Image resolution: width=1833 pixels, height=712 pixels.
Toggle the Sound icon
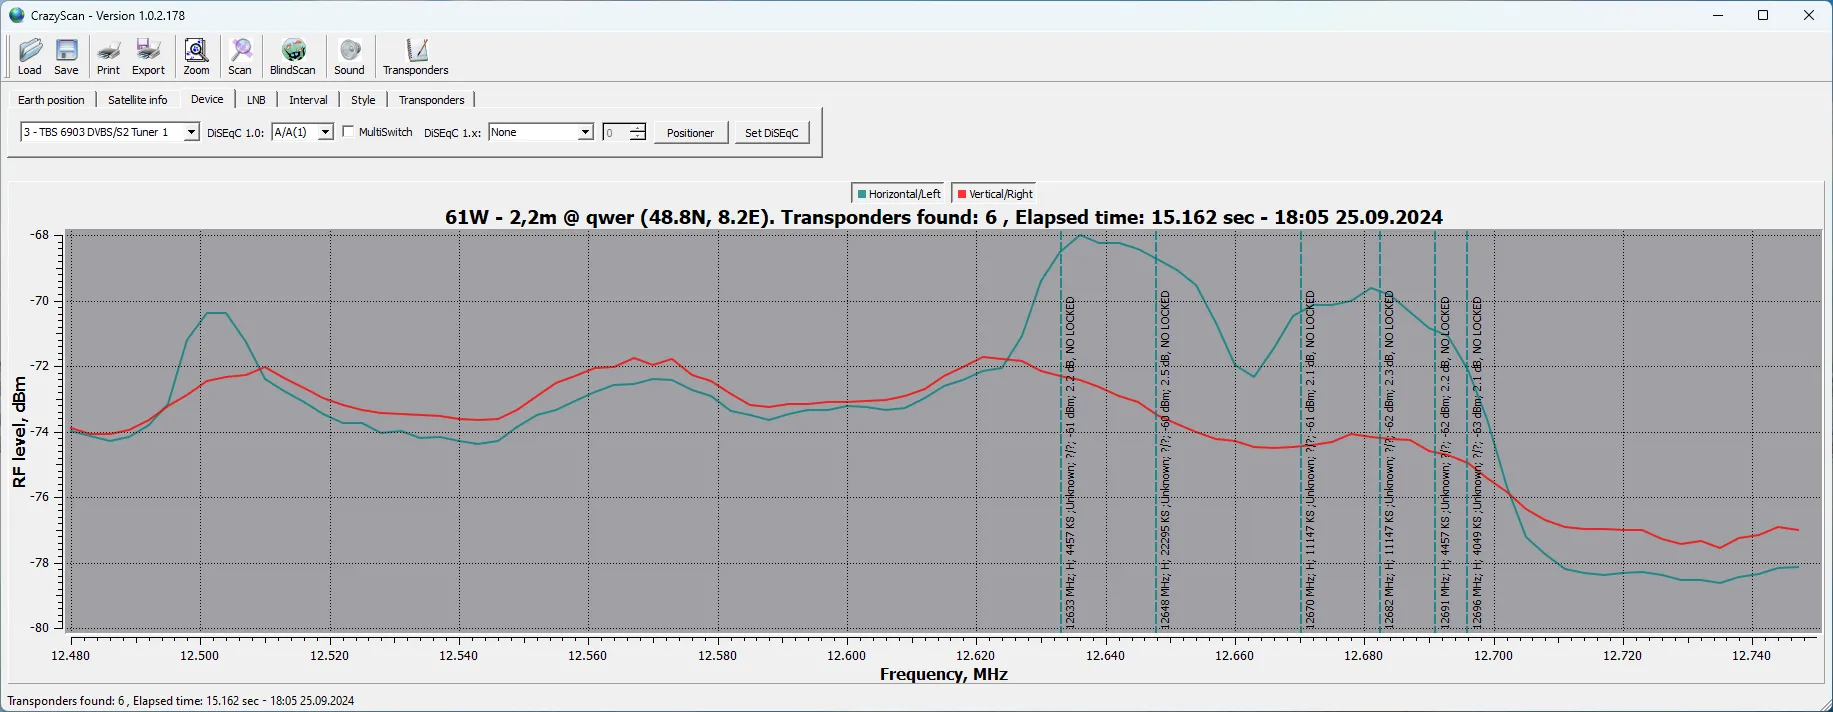(349, 56)
